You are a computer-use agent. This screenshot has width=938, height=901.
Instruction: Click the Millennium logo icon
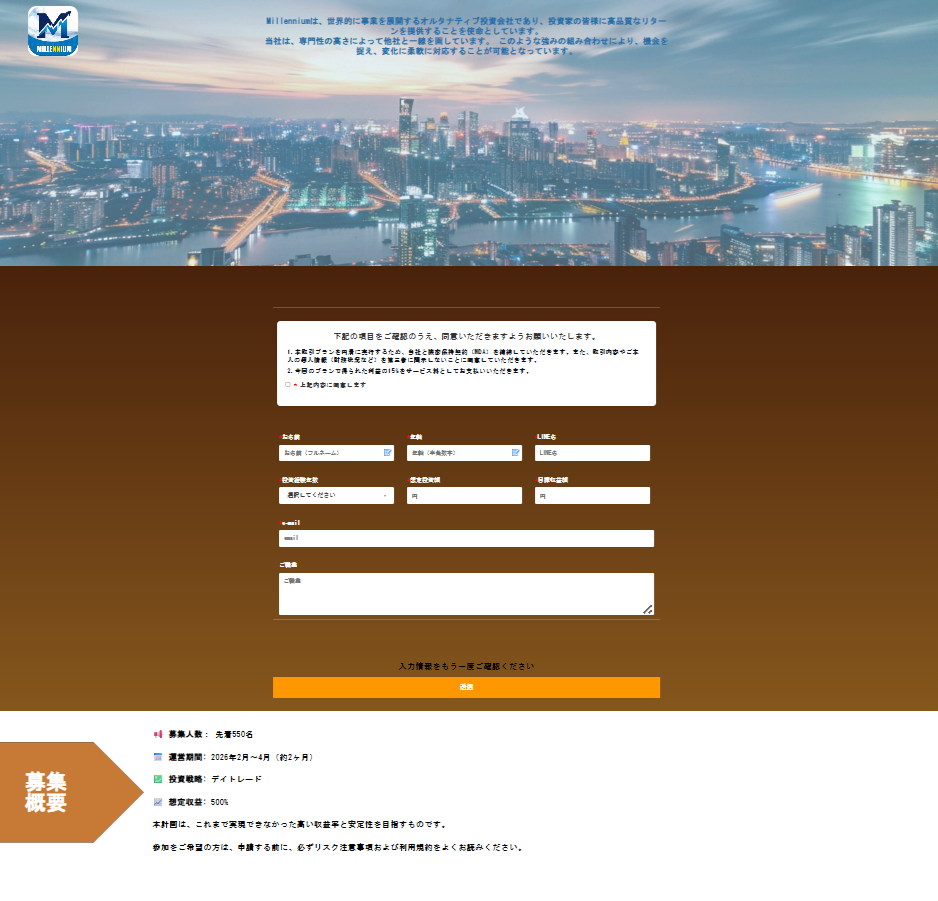pos(53,31)
